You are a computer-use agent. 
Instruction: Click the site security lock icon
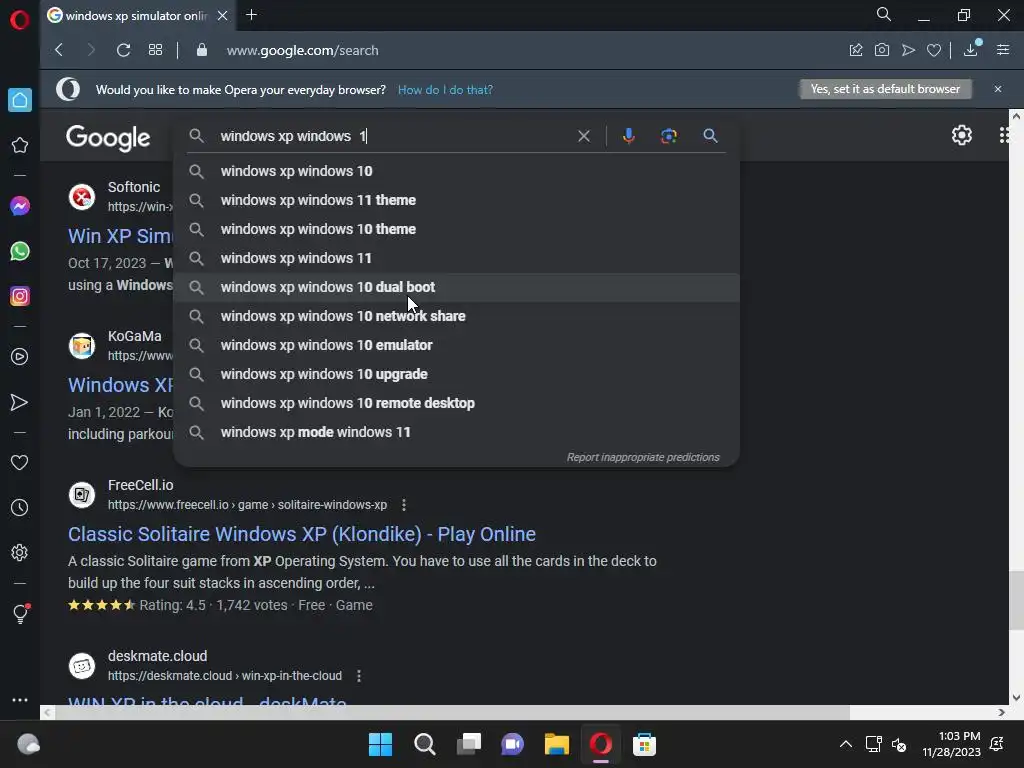pyautogui.click(x=202, y=50)
